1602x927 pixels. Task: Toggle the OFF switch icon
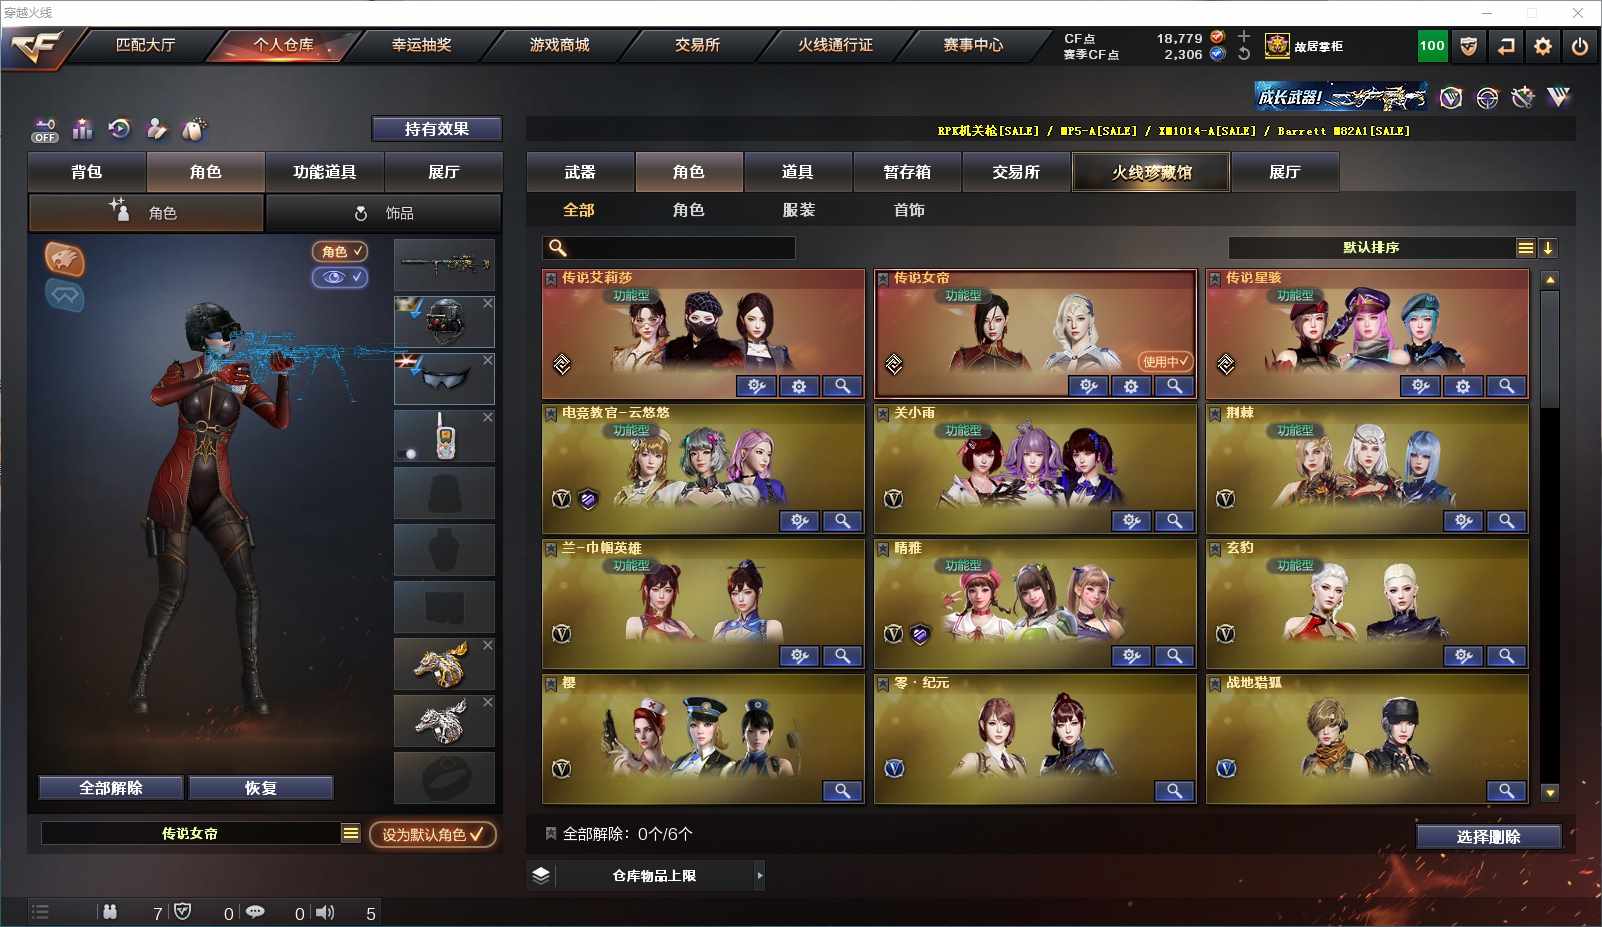point(45,130)
